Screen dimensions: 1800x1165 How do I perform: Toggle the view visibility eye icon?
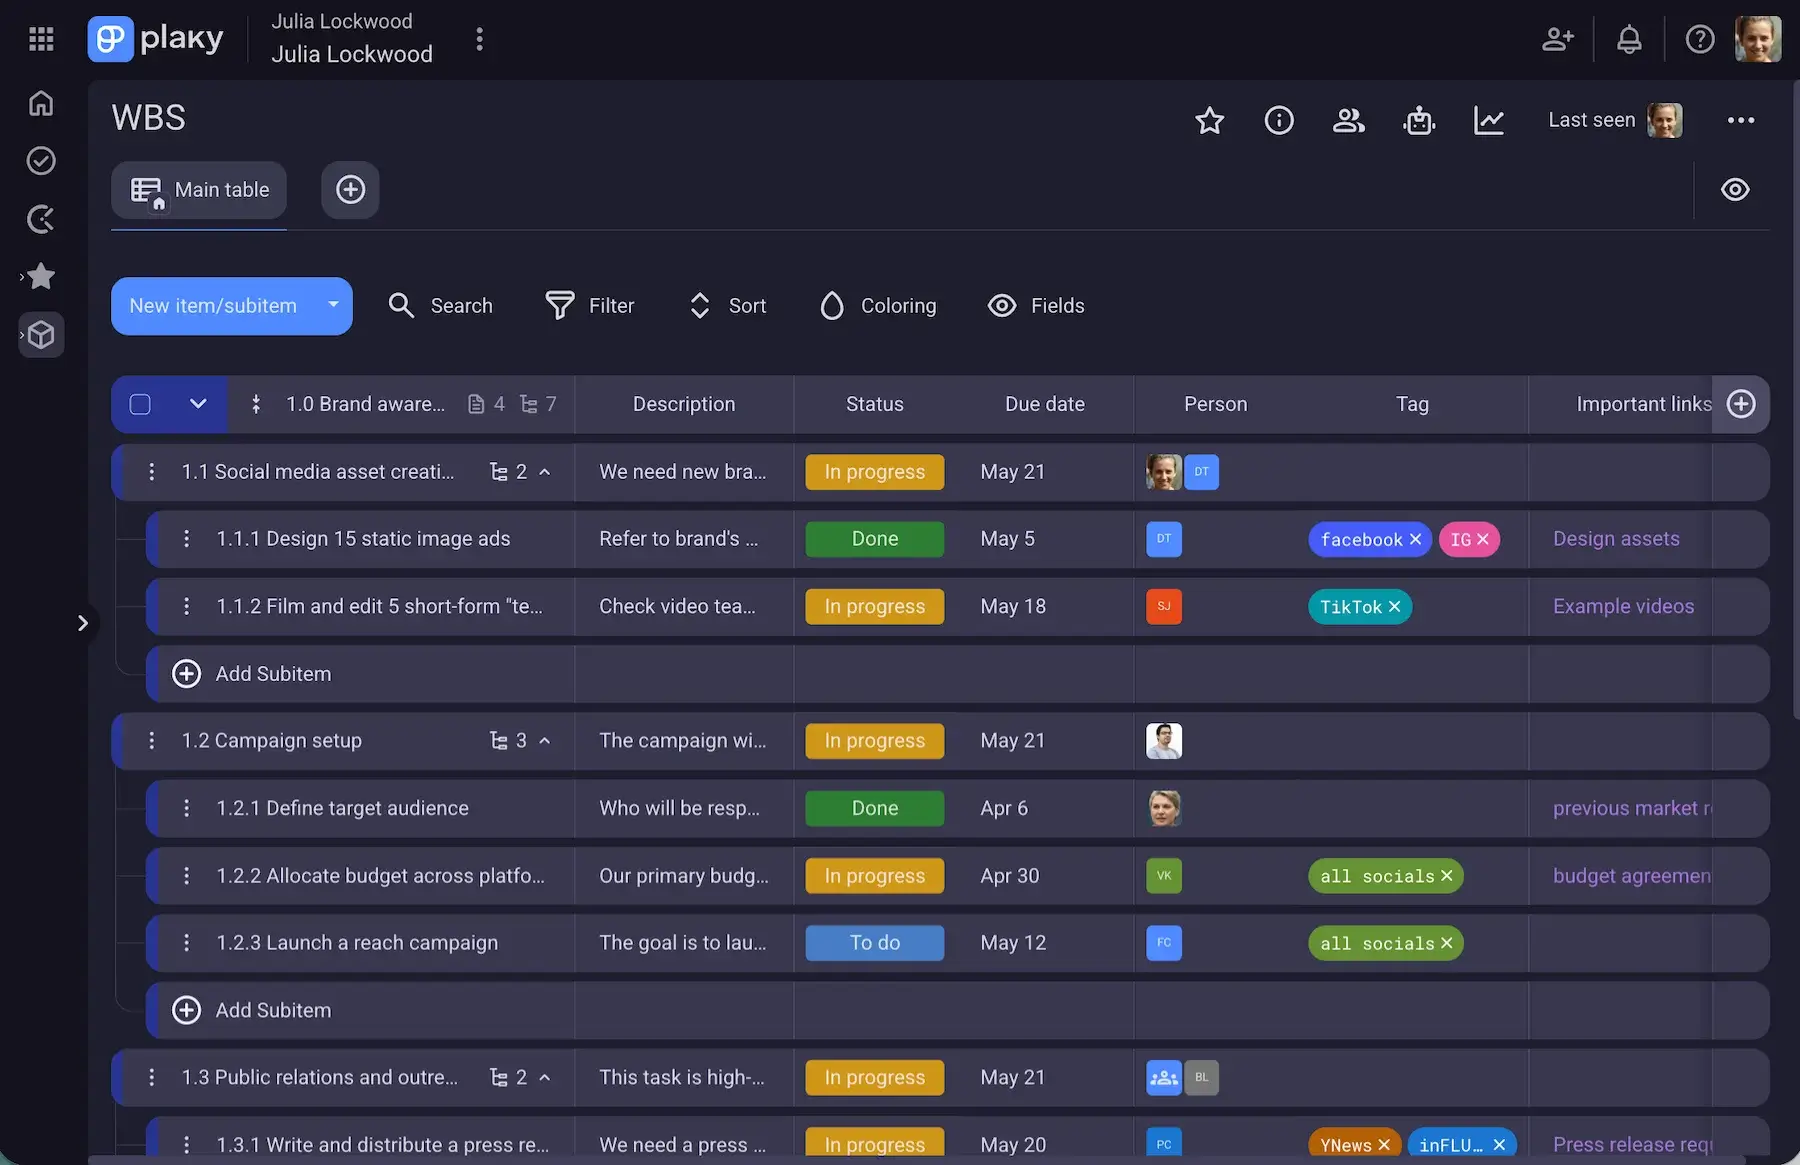click(1735, 190)
